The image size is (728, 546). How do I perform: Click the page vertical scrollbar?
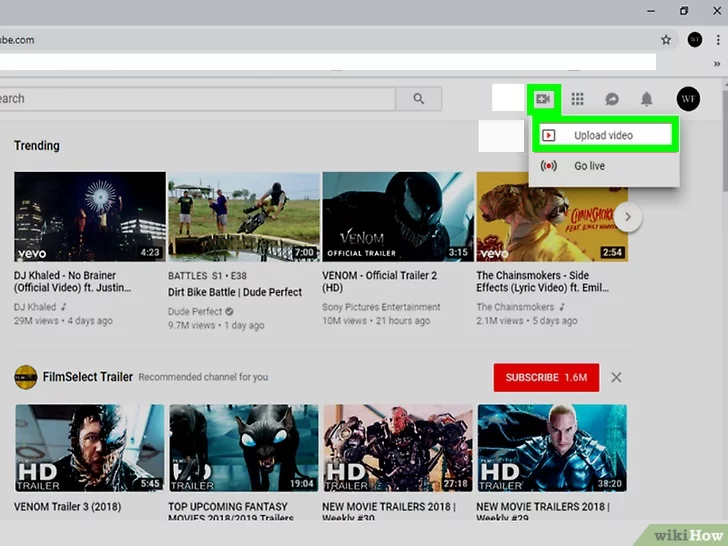(x=725, y=139)
